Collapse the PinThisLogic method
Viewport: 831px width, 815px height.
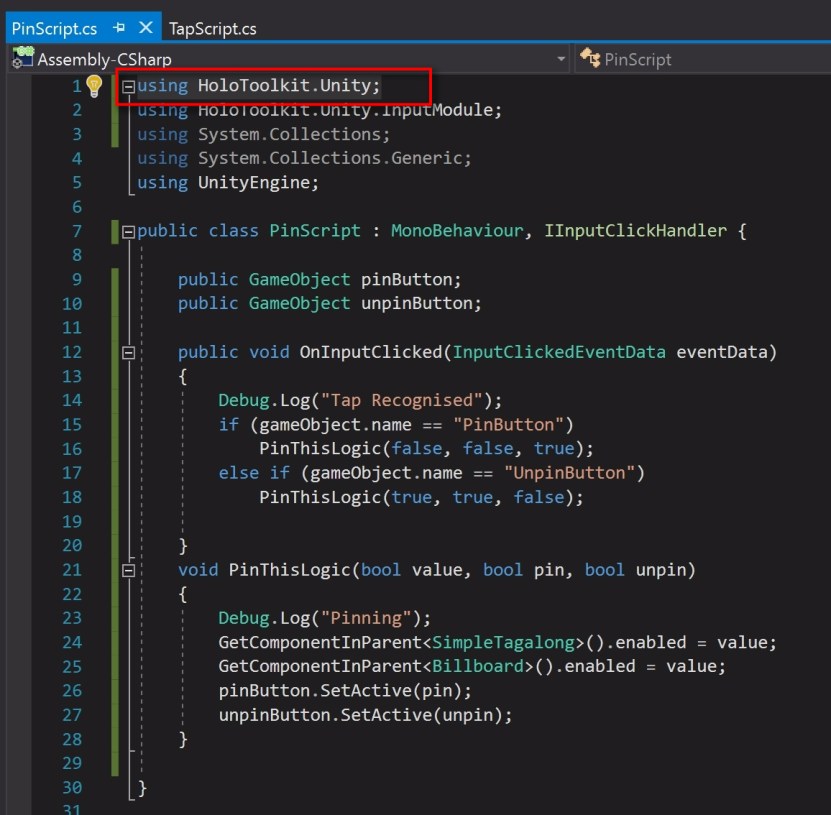(128, 571)
